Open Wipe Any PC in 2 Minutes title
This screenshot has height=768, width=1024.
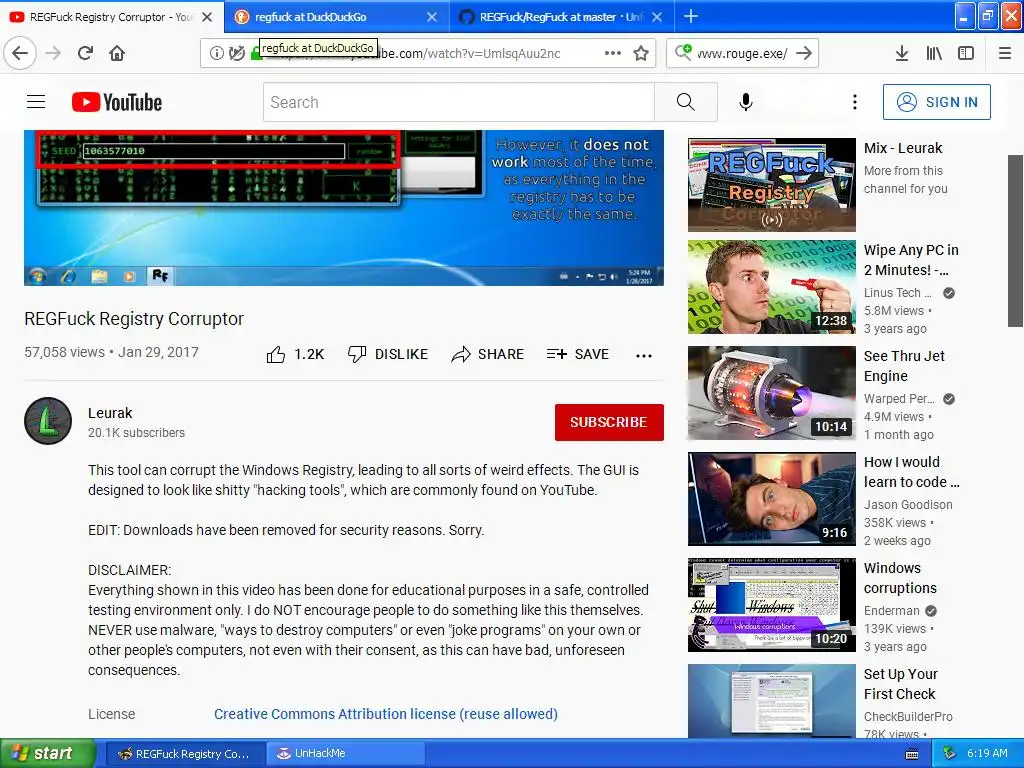[x=911, y=260]
